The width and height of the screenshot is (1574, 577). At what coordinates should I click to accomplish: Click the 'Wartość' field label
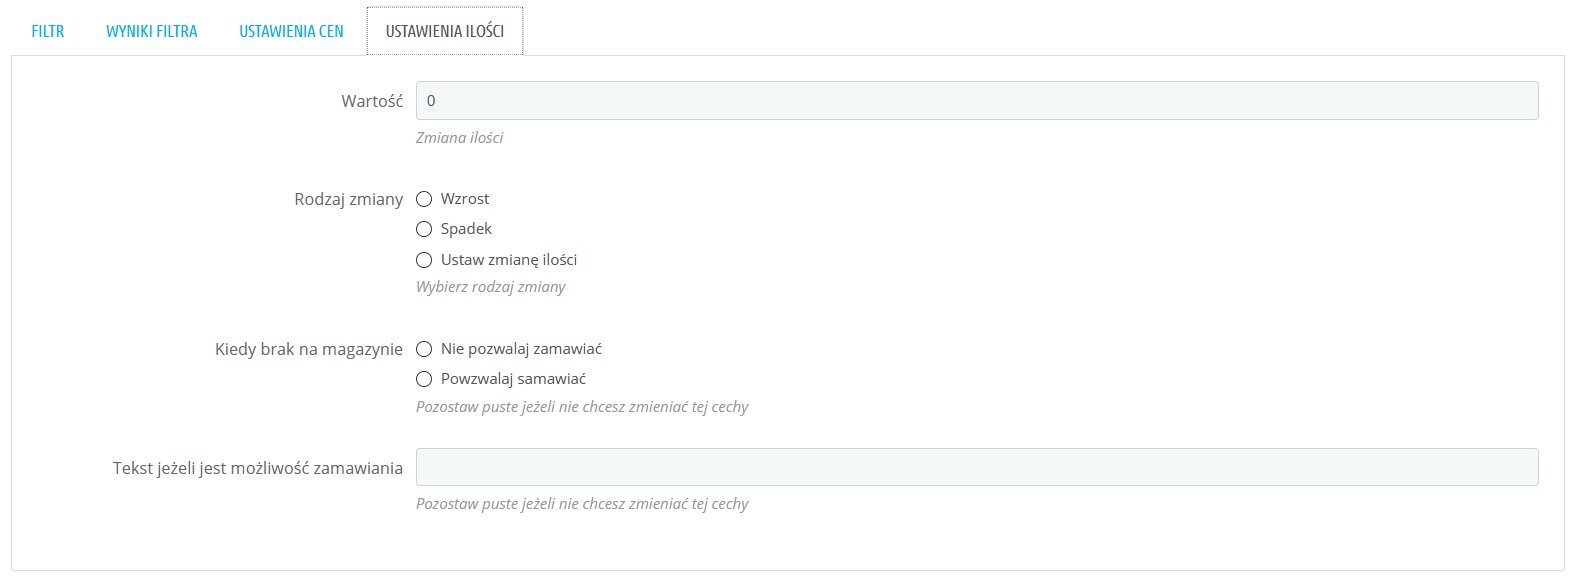point(372,101)
